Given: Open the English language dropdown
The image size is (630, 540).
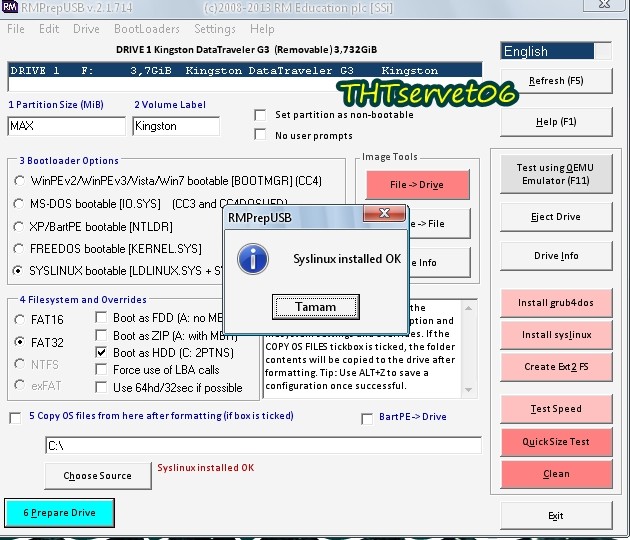Looking at the screenshot, I should (x=556, y=51).
